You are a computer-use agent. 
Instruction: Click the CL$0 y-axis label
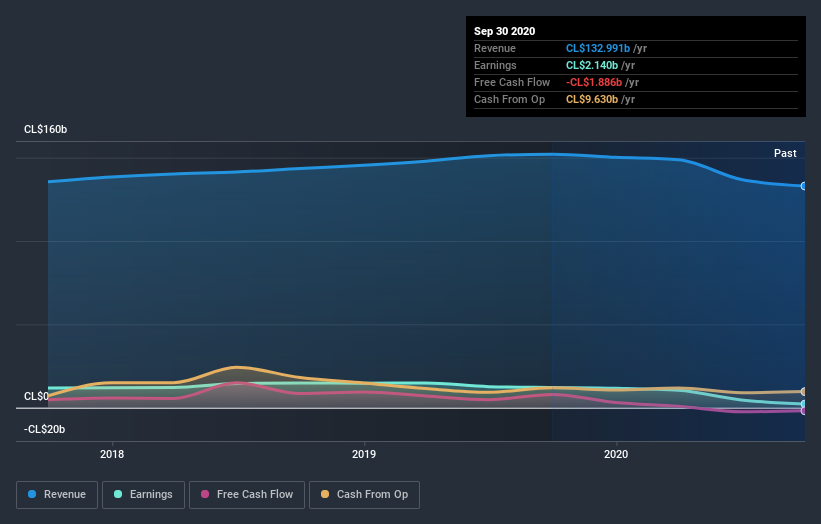pos(36,396)
